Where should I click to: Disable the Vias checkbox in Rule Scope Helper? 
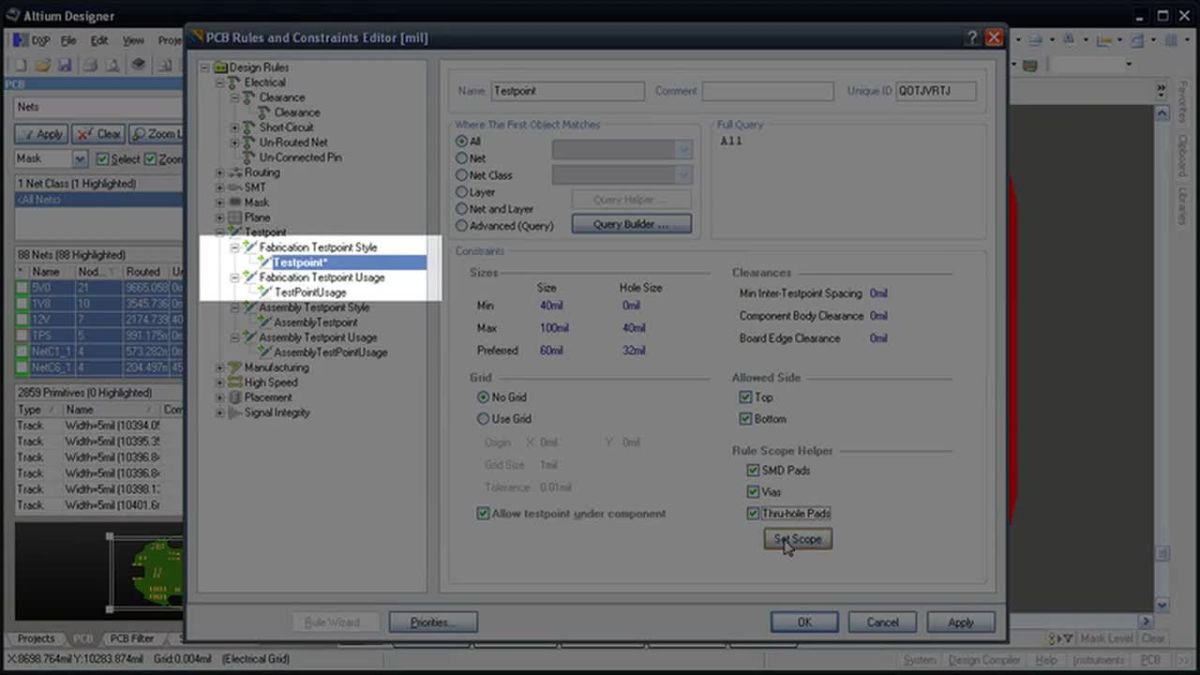tap(752, 491)
